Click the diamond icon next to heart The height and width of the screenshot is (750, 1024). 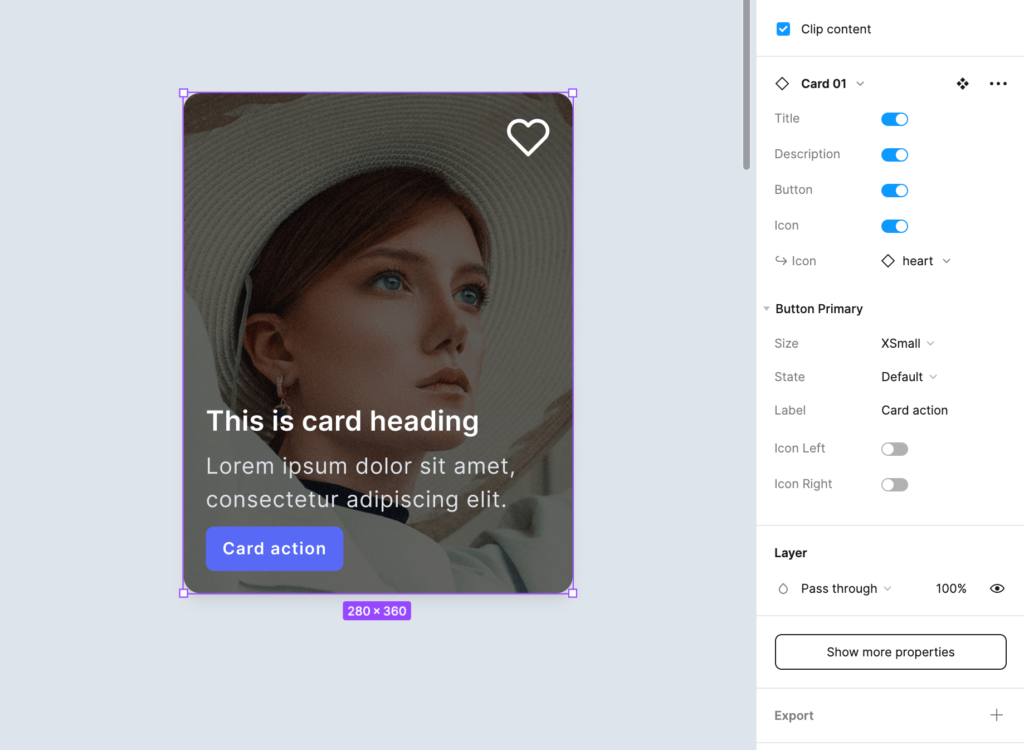(x=888, y=261)
